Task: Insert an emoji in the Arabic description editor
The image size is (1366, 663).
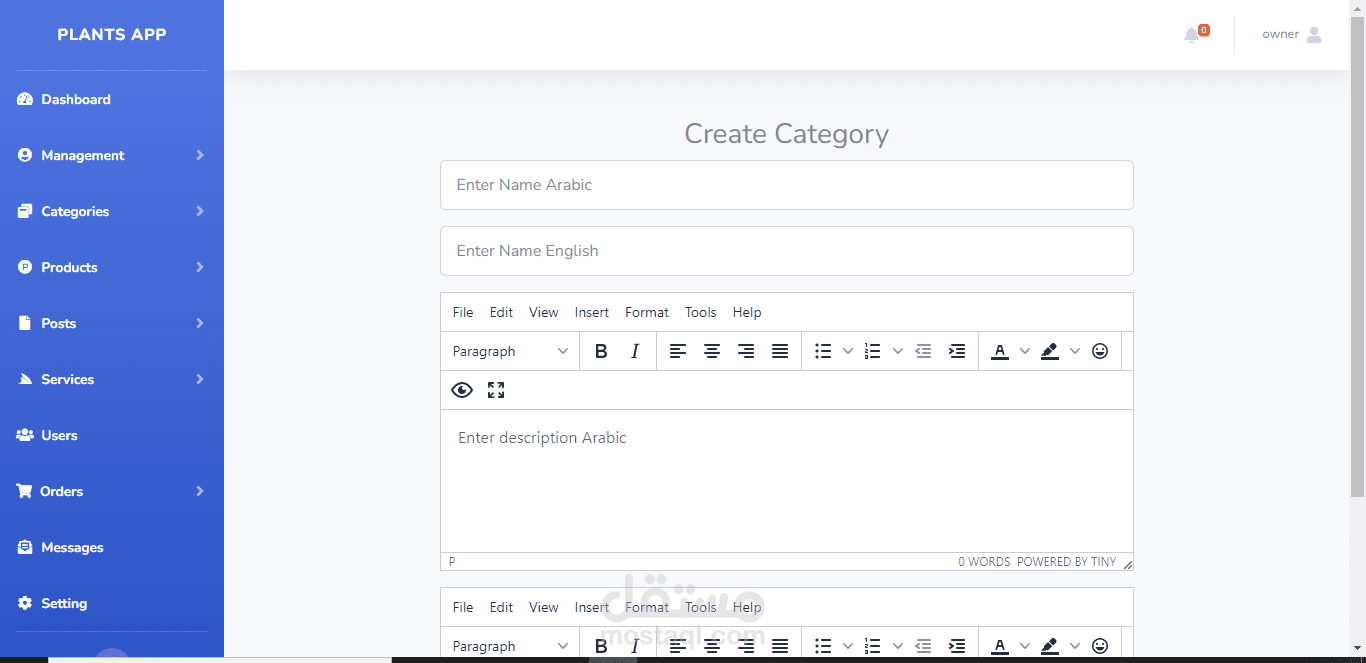Action: (x=1100, y=351)
